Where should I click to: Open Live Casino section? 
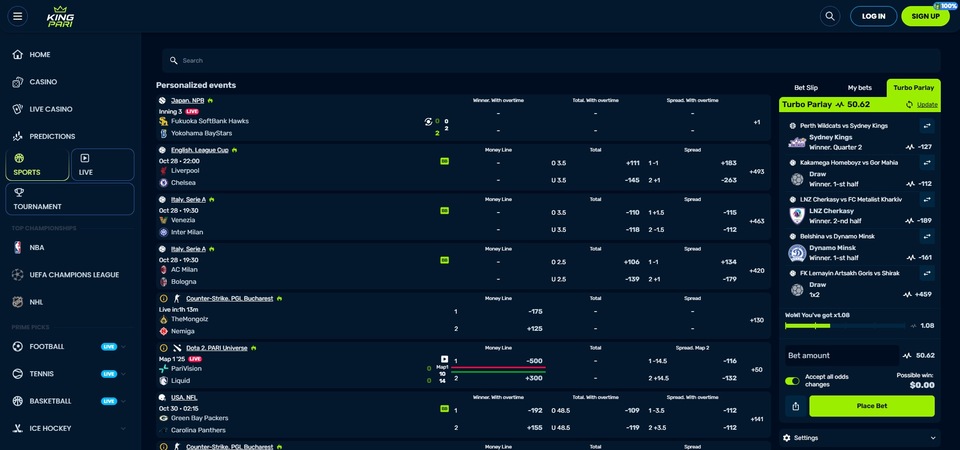tap(51, 109)
